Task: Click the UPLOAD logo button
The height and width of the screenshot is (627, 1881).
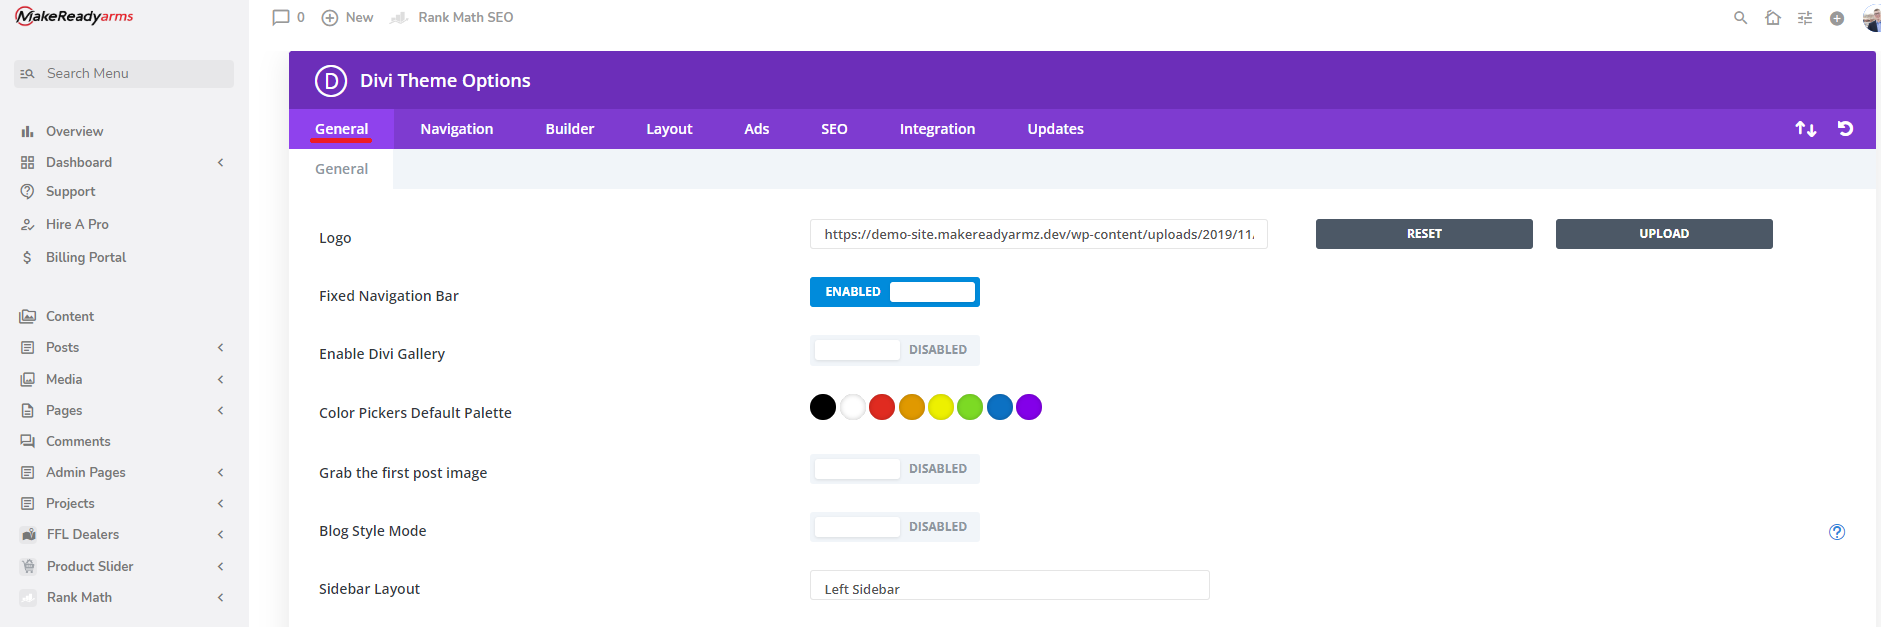Action: pos(1664,234)
